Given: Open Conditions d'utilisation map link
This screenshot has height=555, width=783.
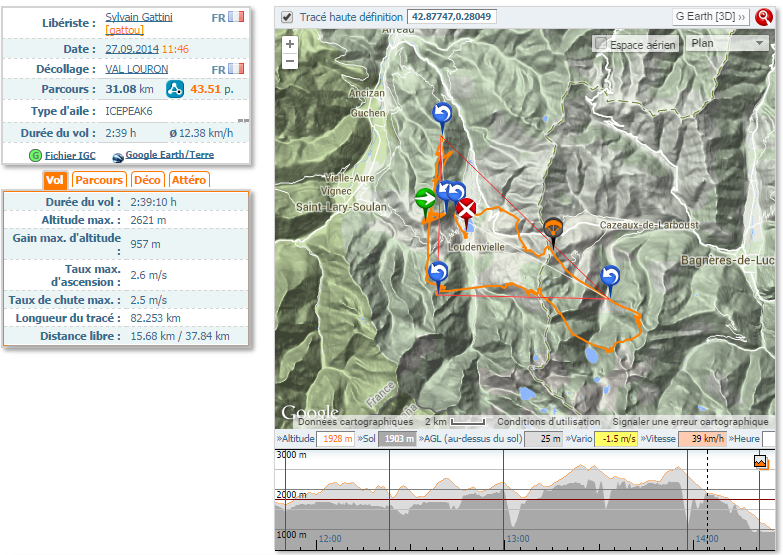Looking at the screenshot, I should 548,422.
